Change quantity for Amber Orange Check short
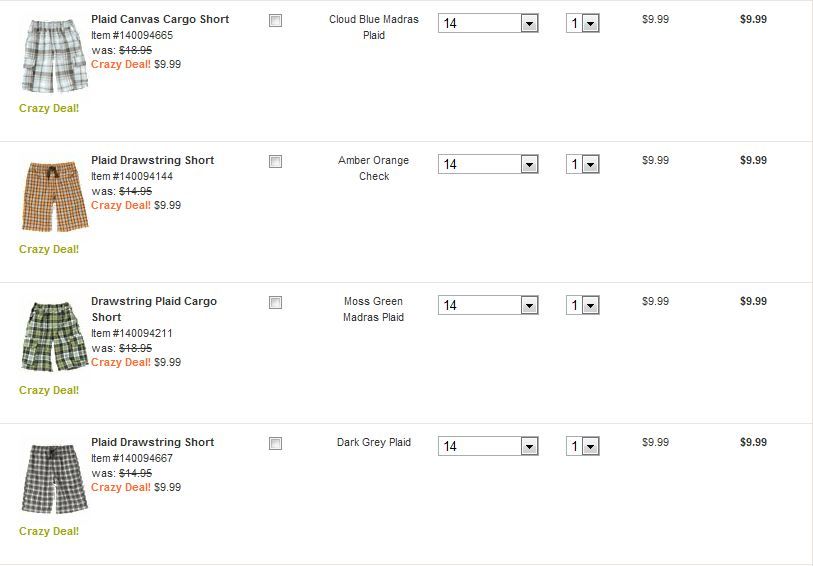The image size is (813, 566). point(583,164)
